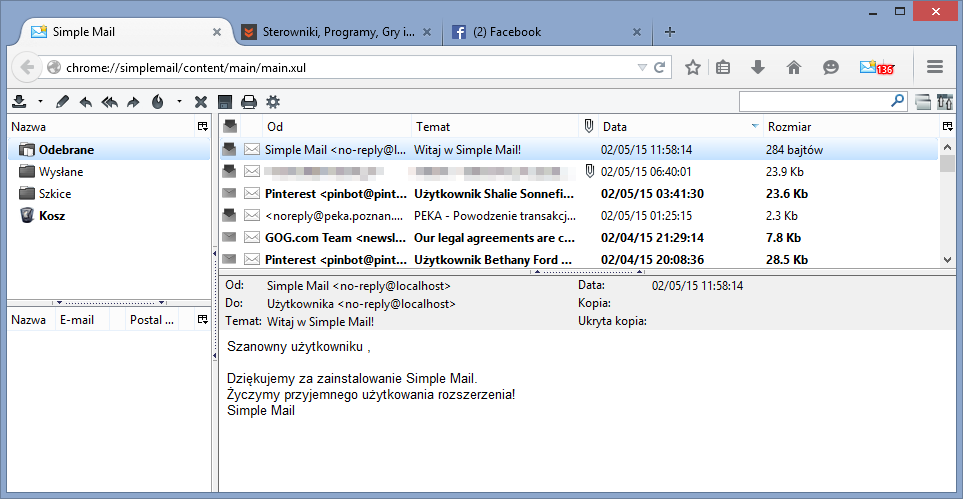Reload the current page

click(659, 68)
